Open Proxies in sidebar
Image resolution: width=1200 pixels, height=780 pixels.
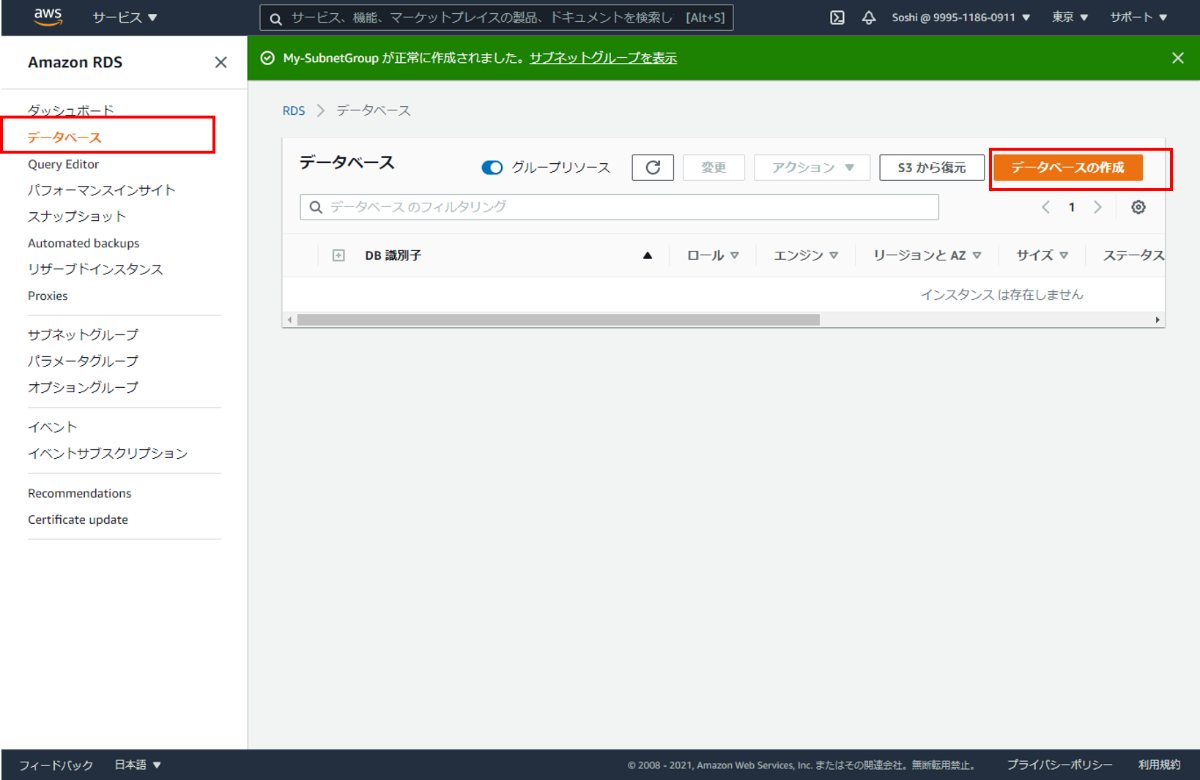pyautogui.click(x=48, y=296)
